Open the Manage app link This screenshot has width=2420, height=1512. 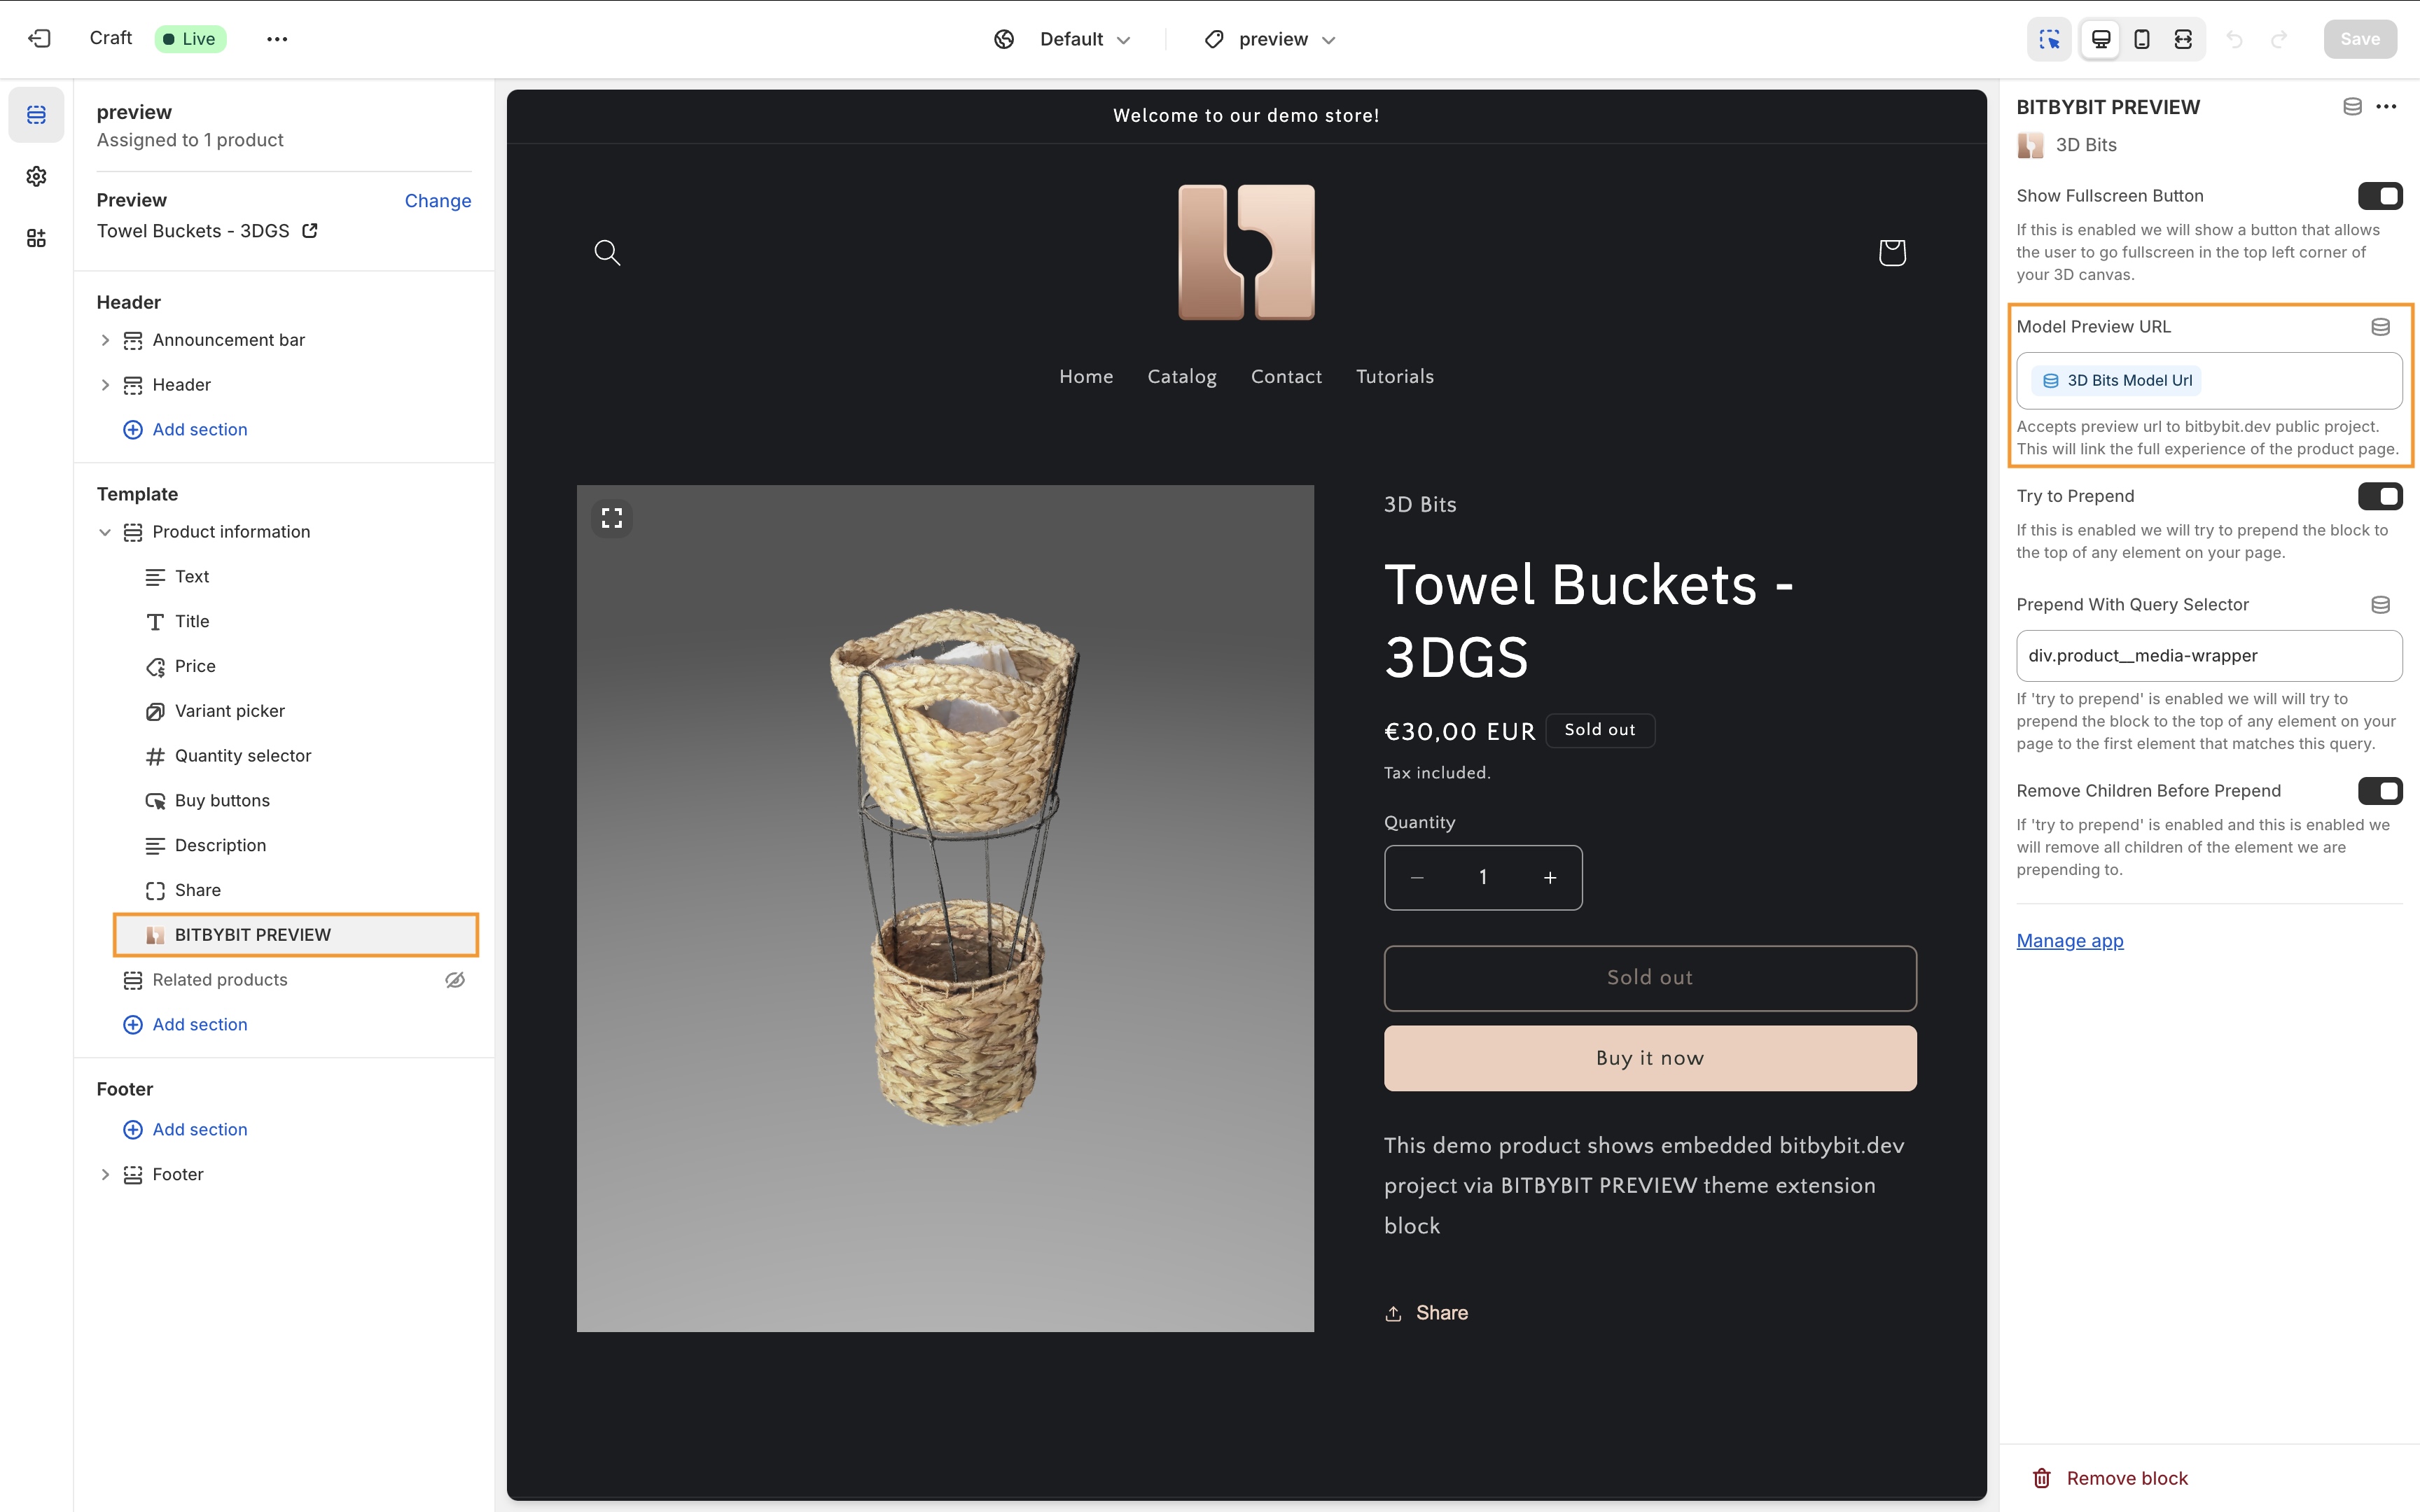coord(2070,940)
